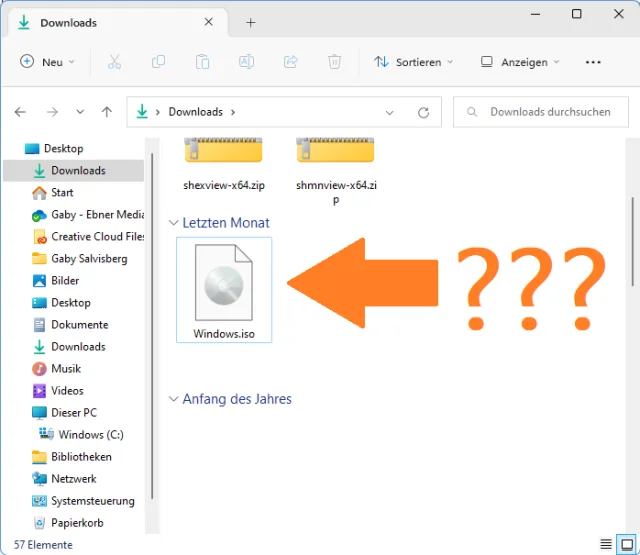The image size is (640, 555).
Task: Open the Sortieren dropdown menu
Action: point(413,62)
